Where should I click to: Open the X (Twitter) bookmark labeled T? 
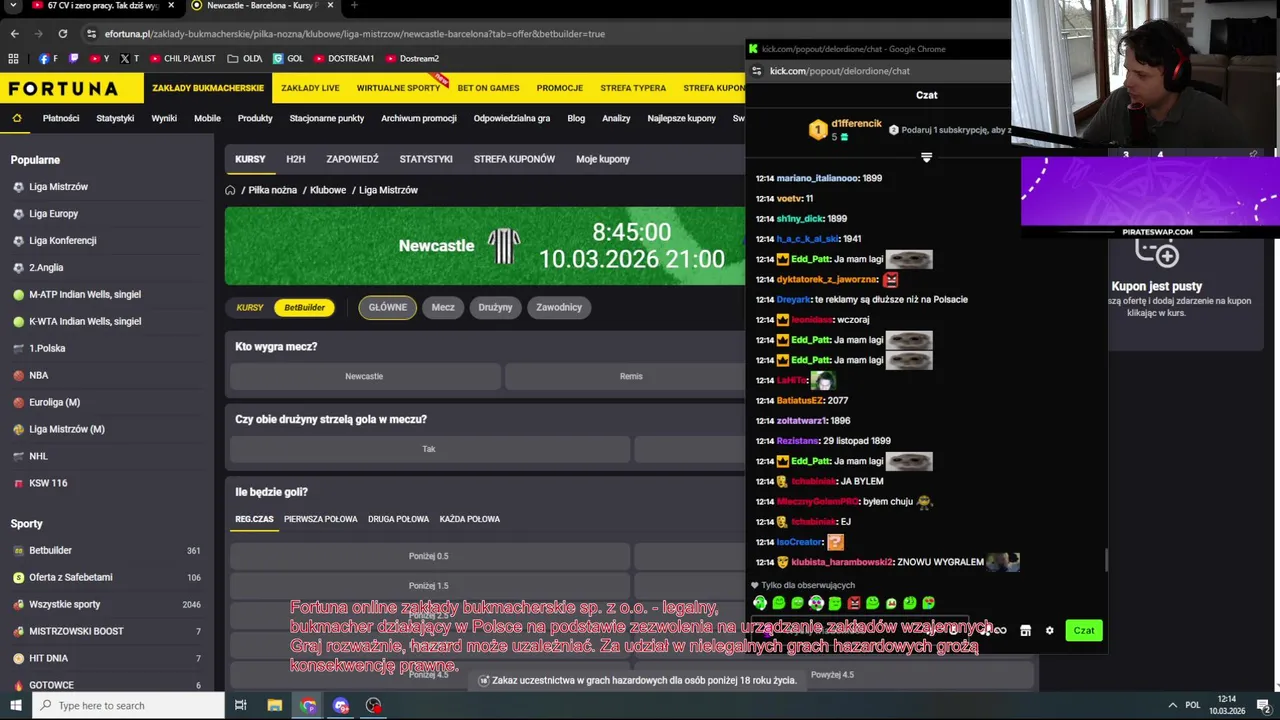tap(130, 58)
